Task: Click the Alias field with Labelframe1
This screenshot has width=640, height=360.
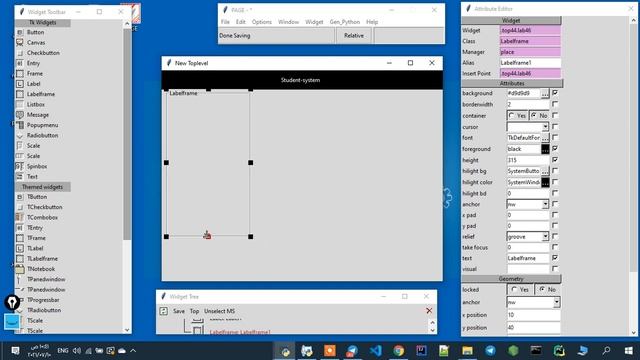Action: pyautogui.click(x=530, y=63)
